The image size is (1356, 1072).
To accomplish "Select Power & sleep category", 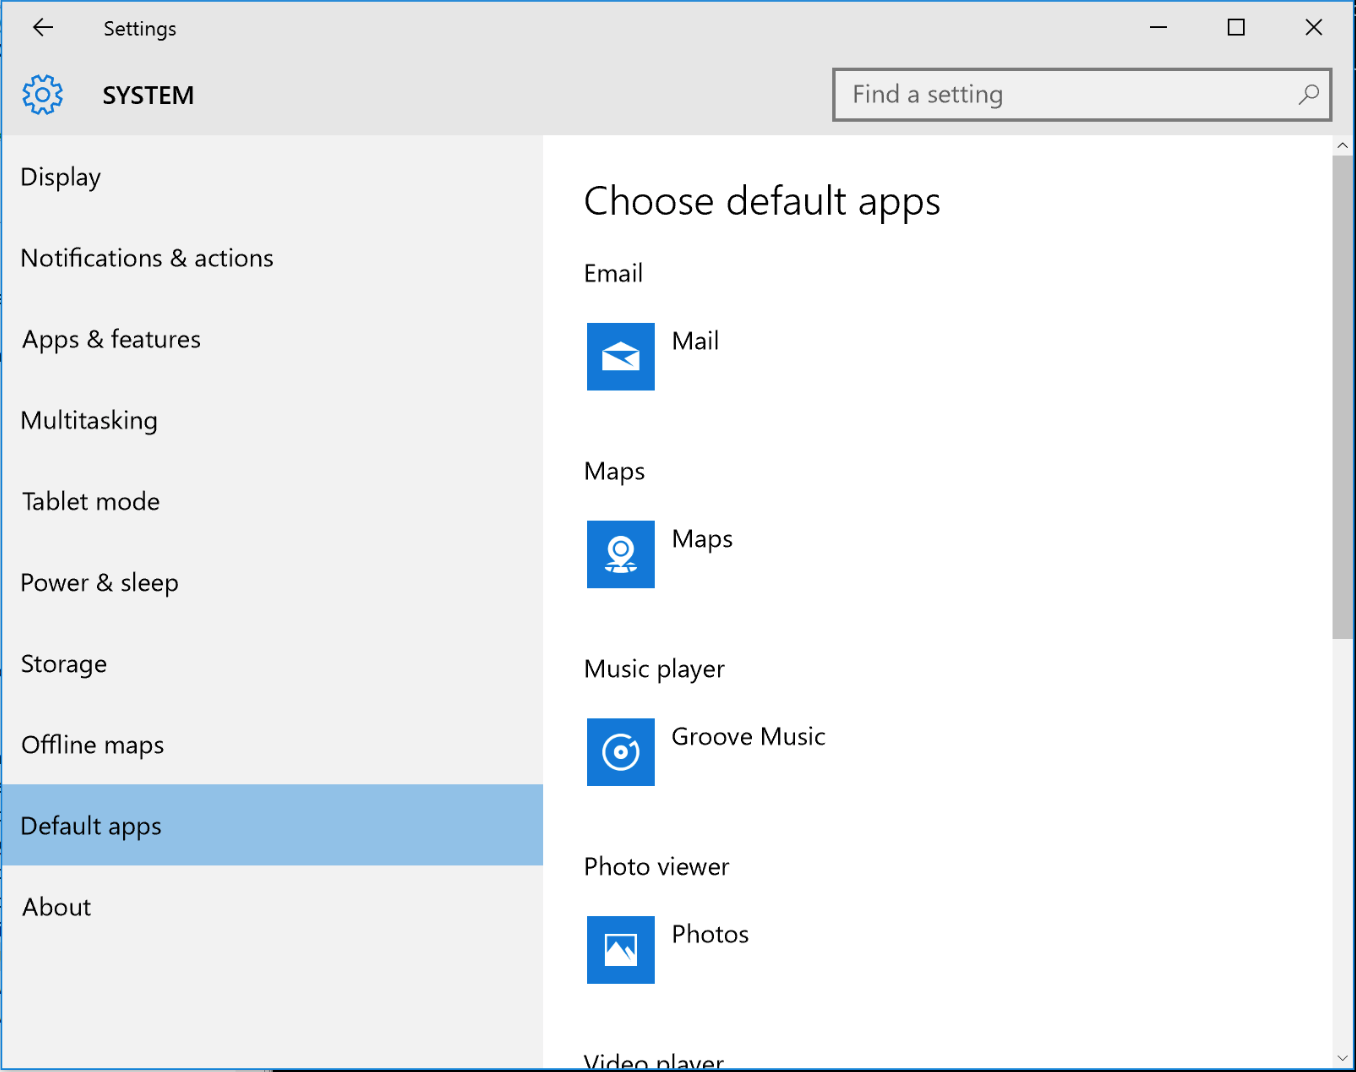I will [x=99, y=582].
